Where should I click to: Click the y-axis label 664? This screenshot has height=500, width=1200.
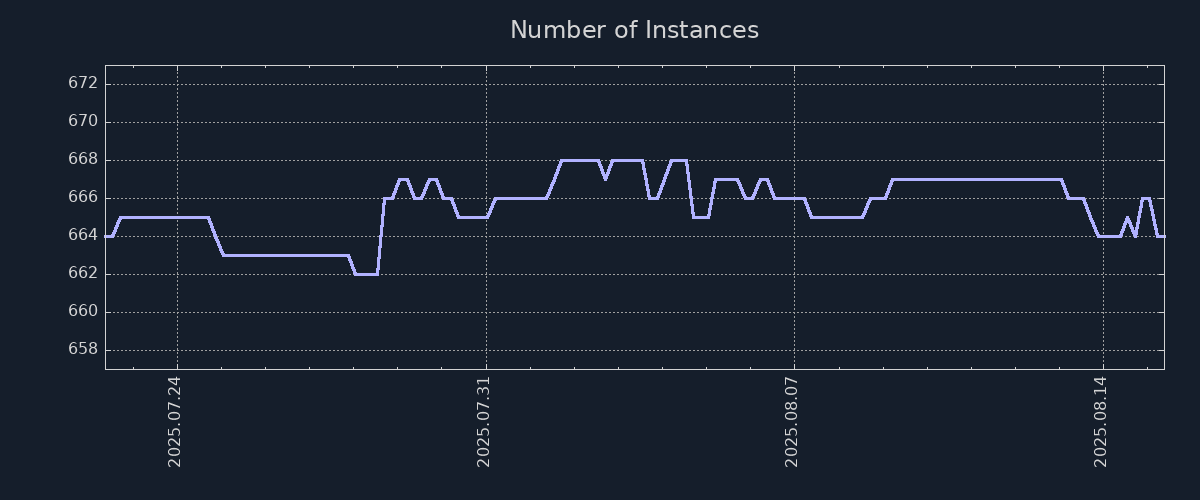point(83,235)
